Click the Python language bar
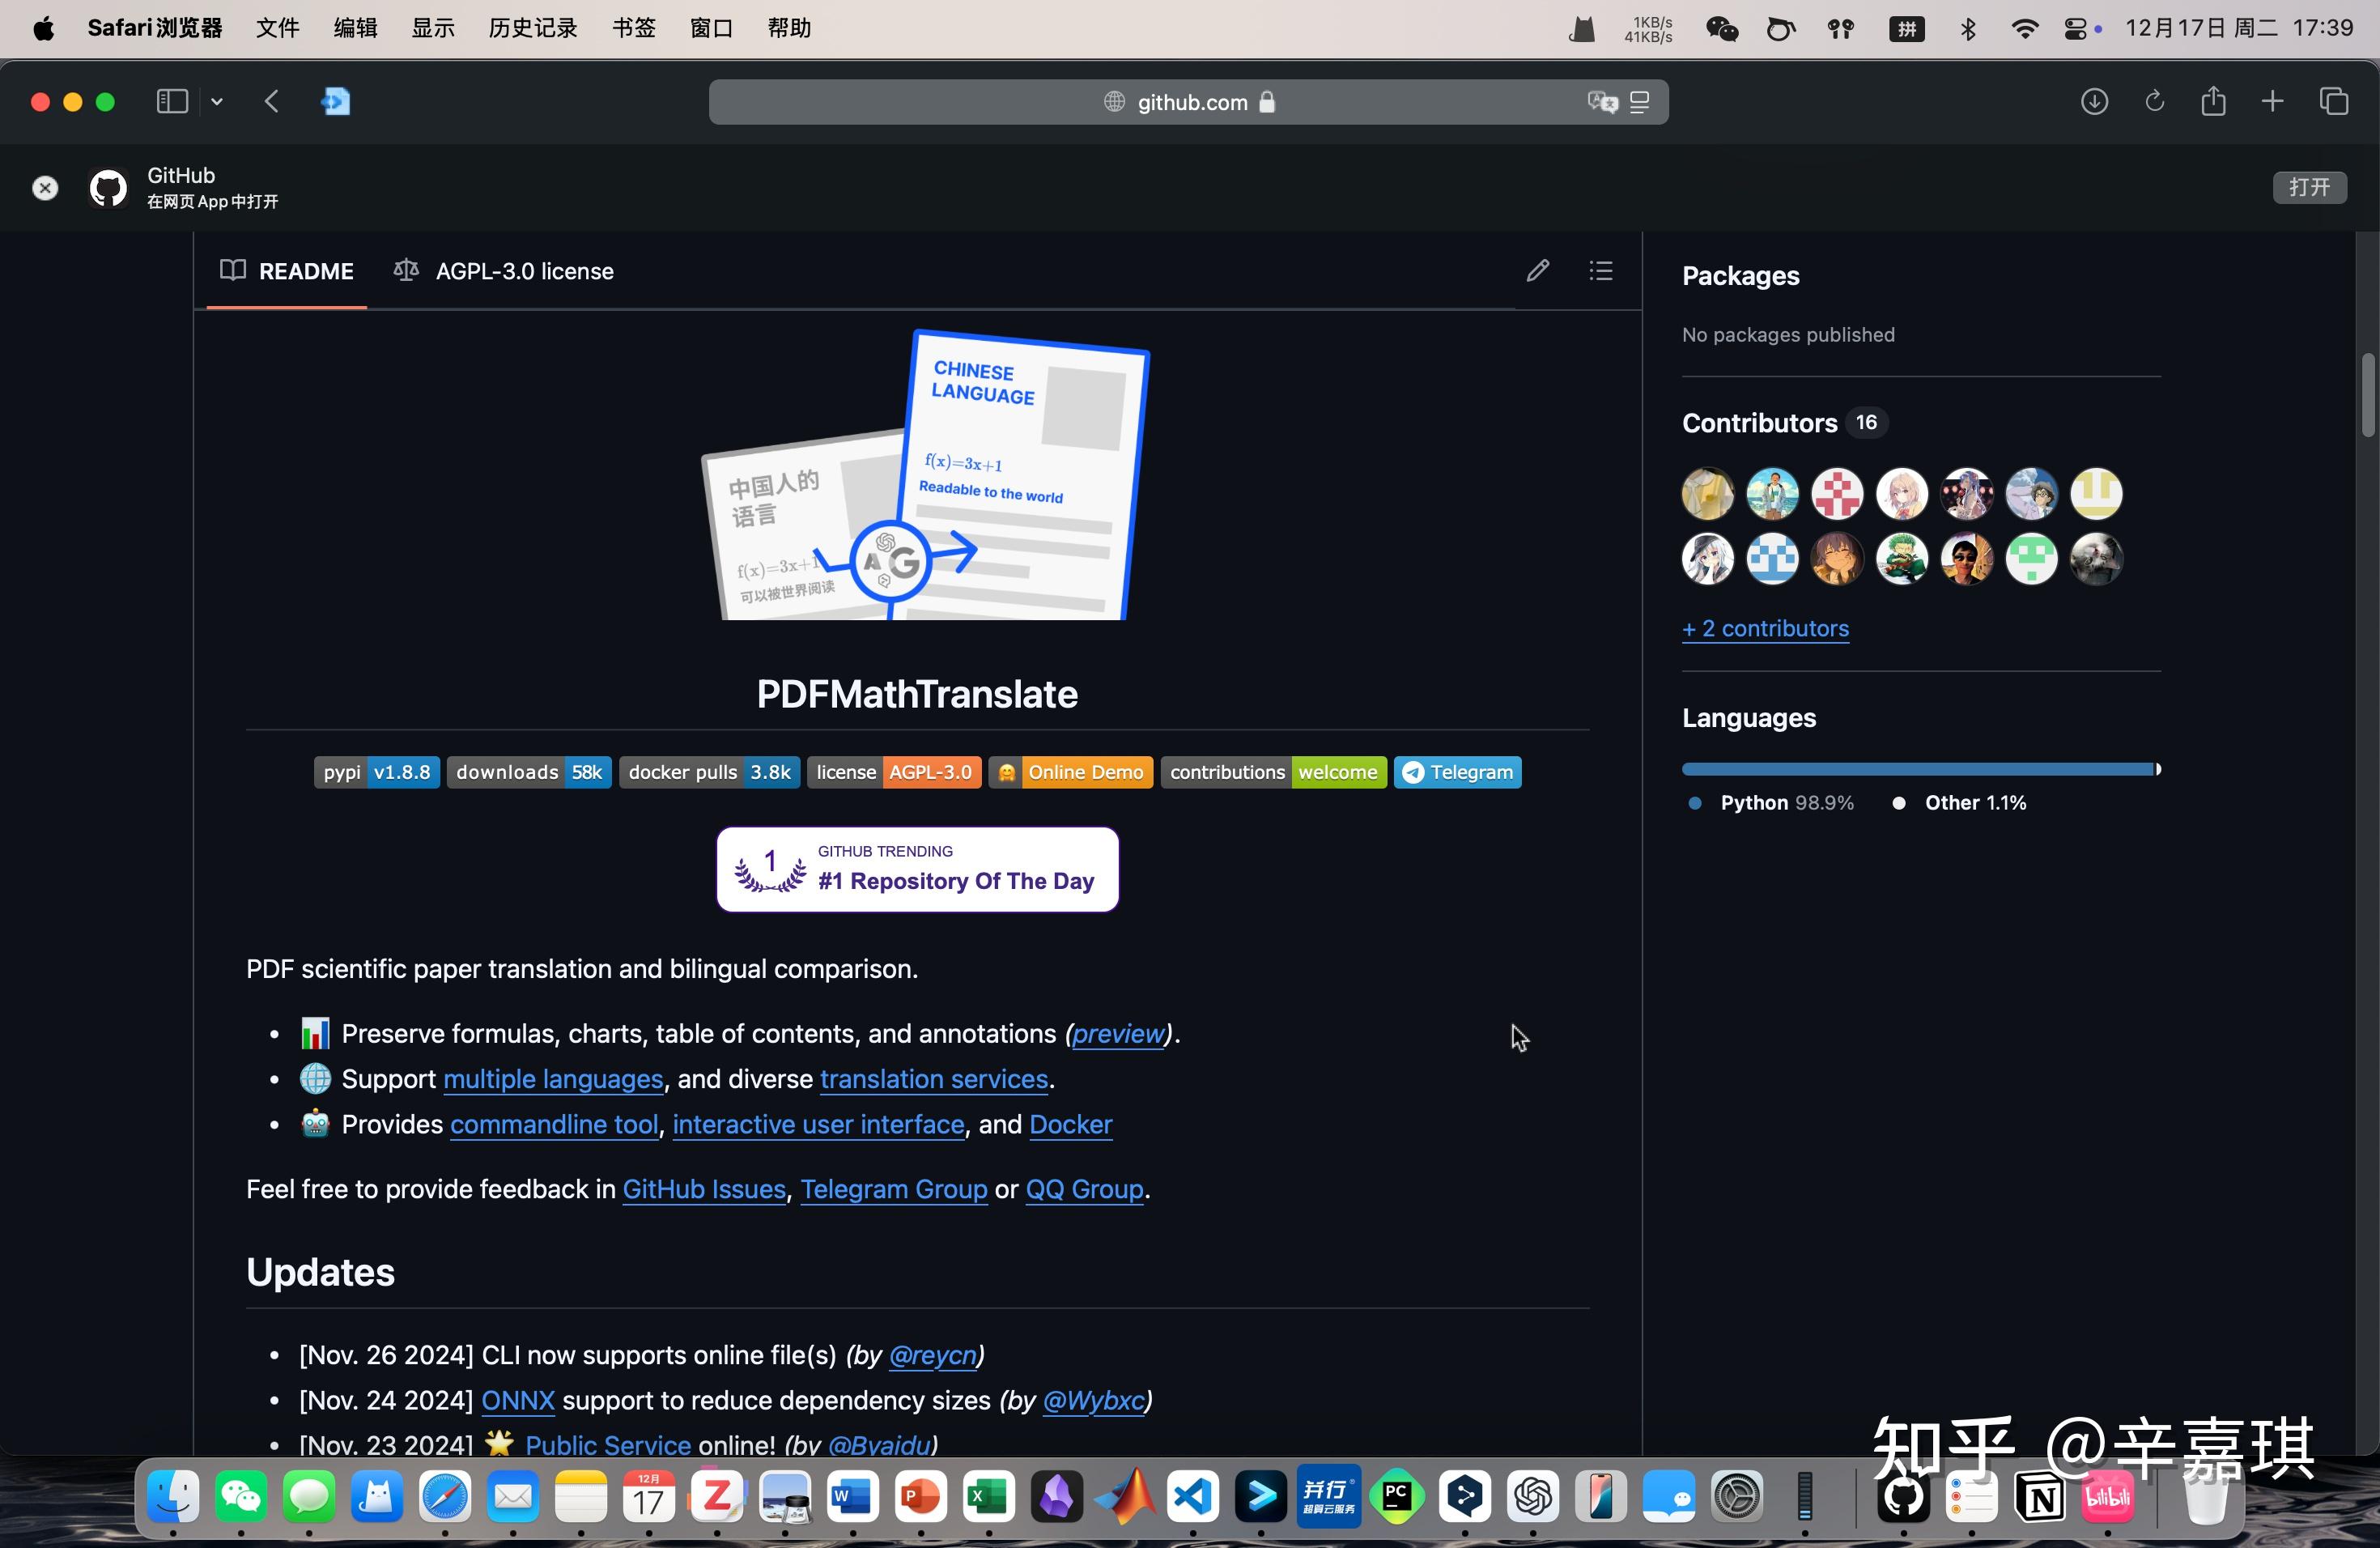 pyautogui.click(x=1917, y=769)
